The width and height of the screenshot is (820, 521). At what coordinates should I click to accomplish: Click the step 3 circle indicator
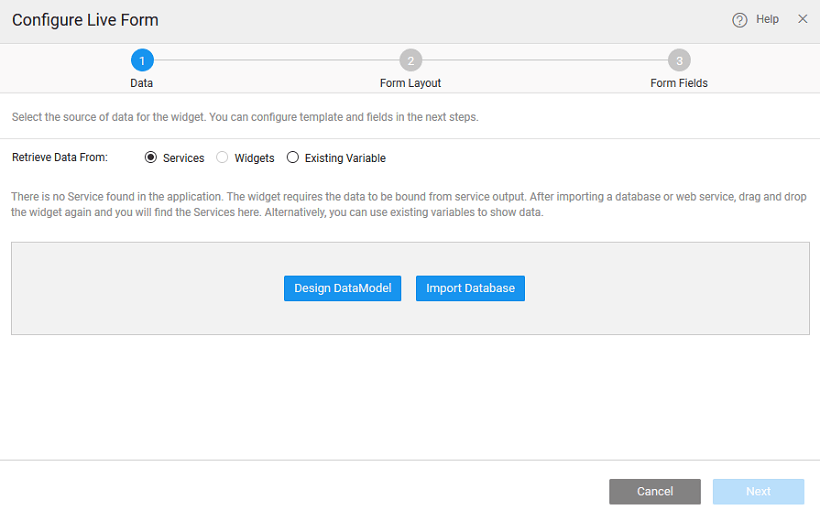point(679,60)
